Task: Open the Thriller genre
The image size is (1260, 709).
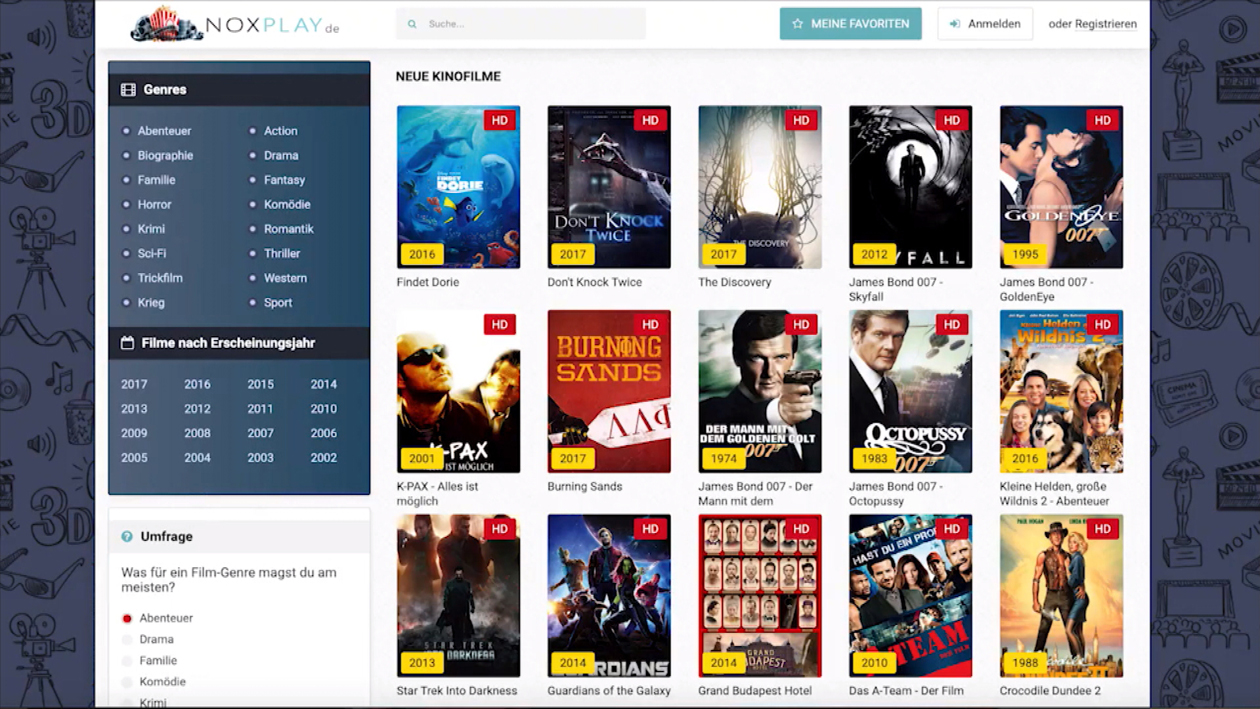Action: click(282, 254)
